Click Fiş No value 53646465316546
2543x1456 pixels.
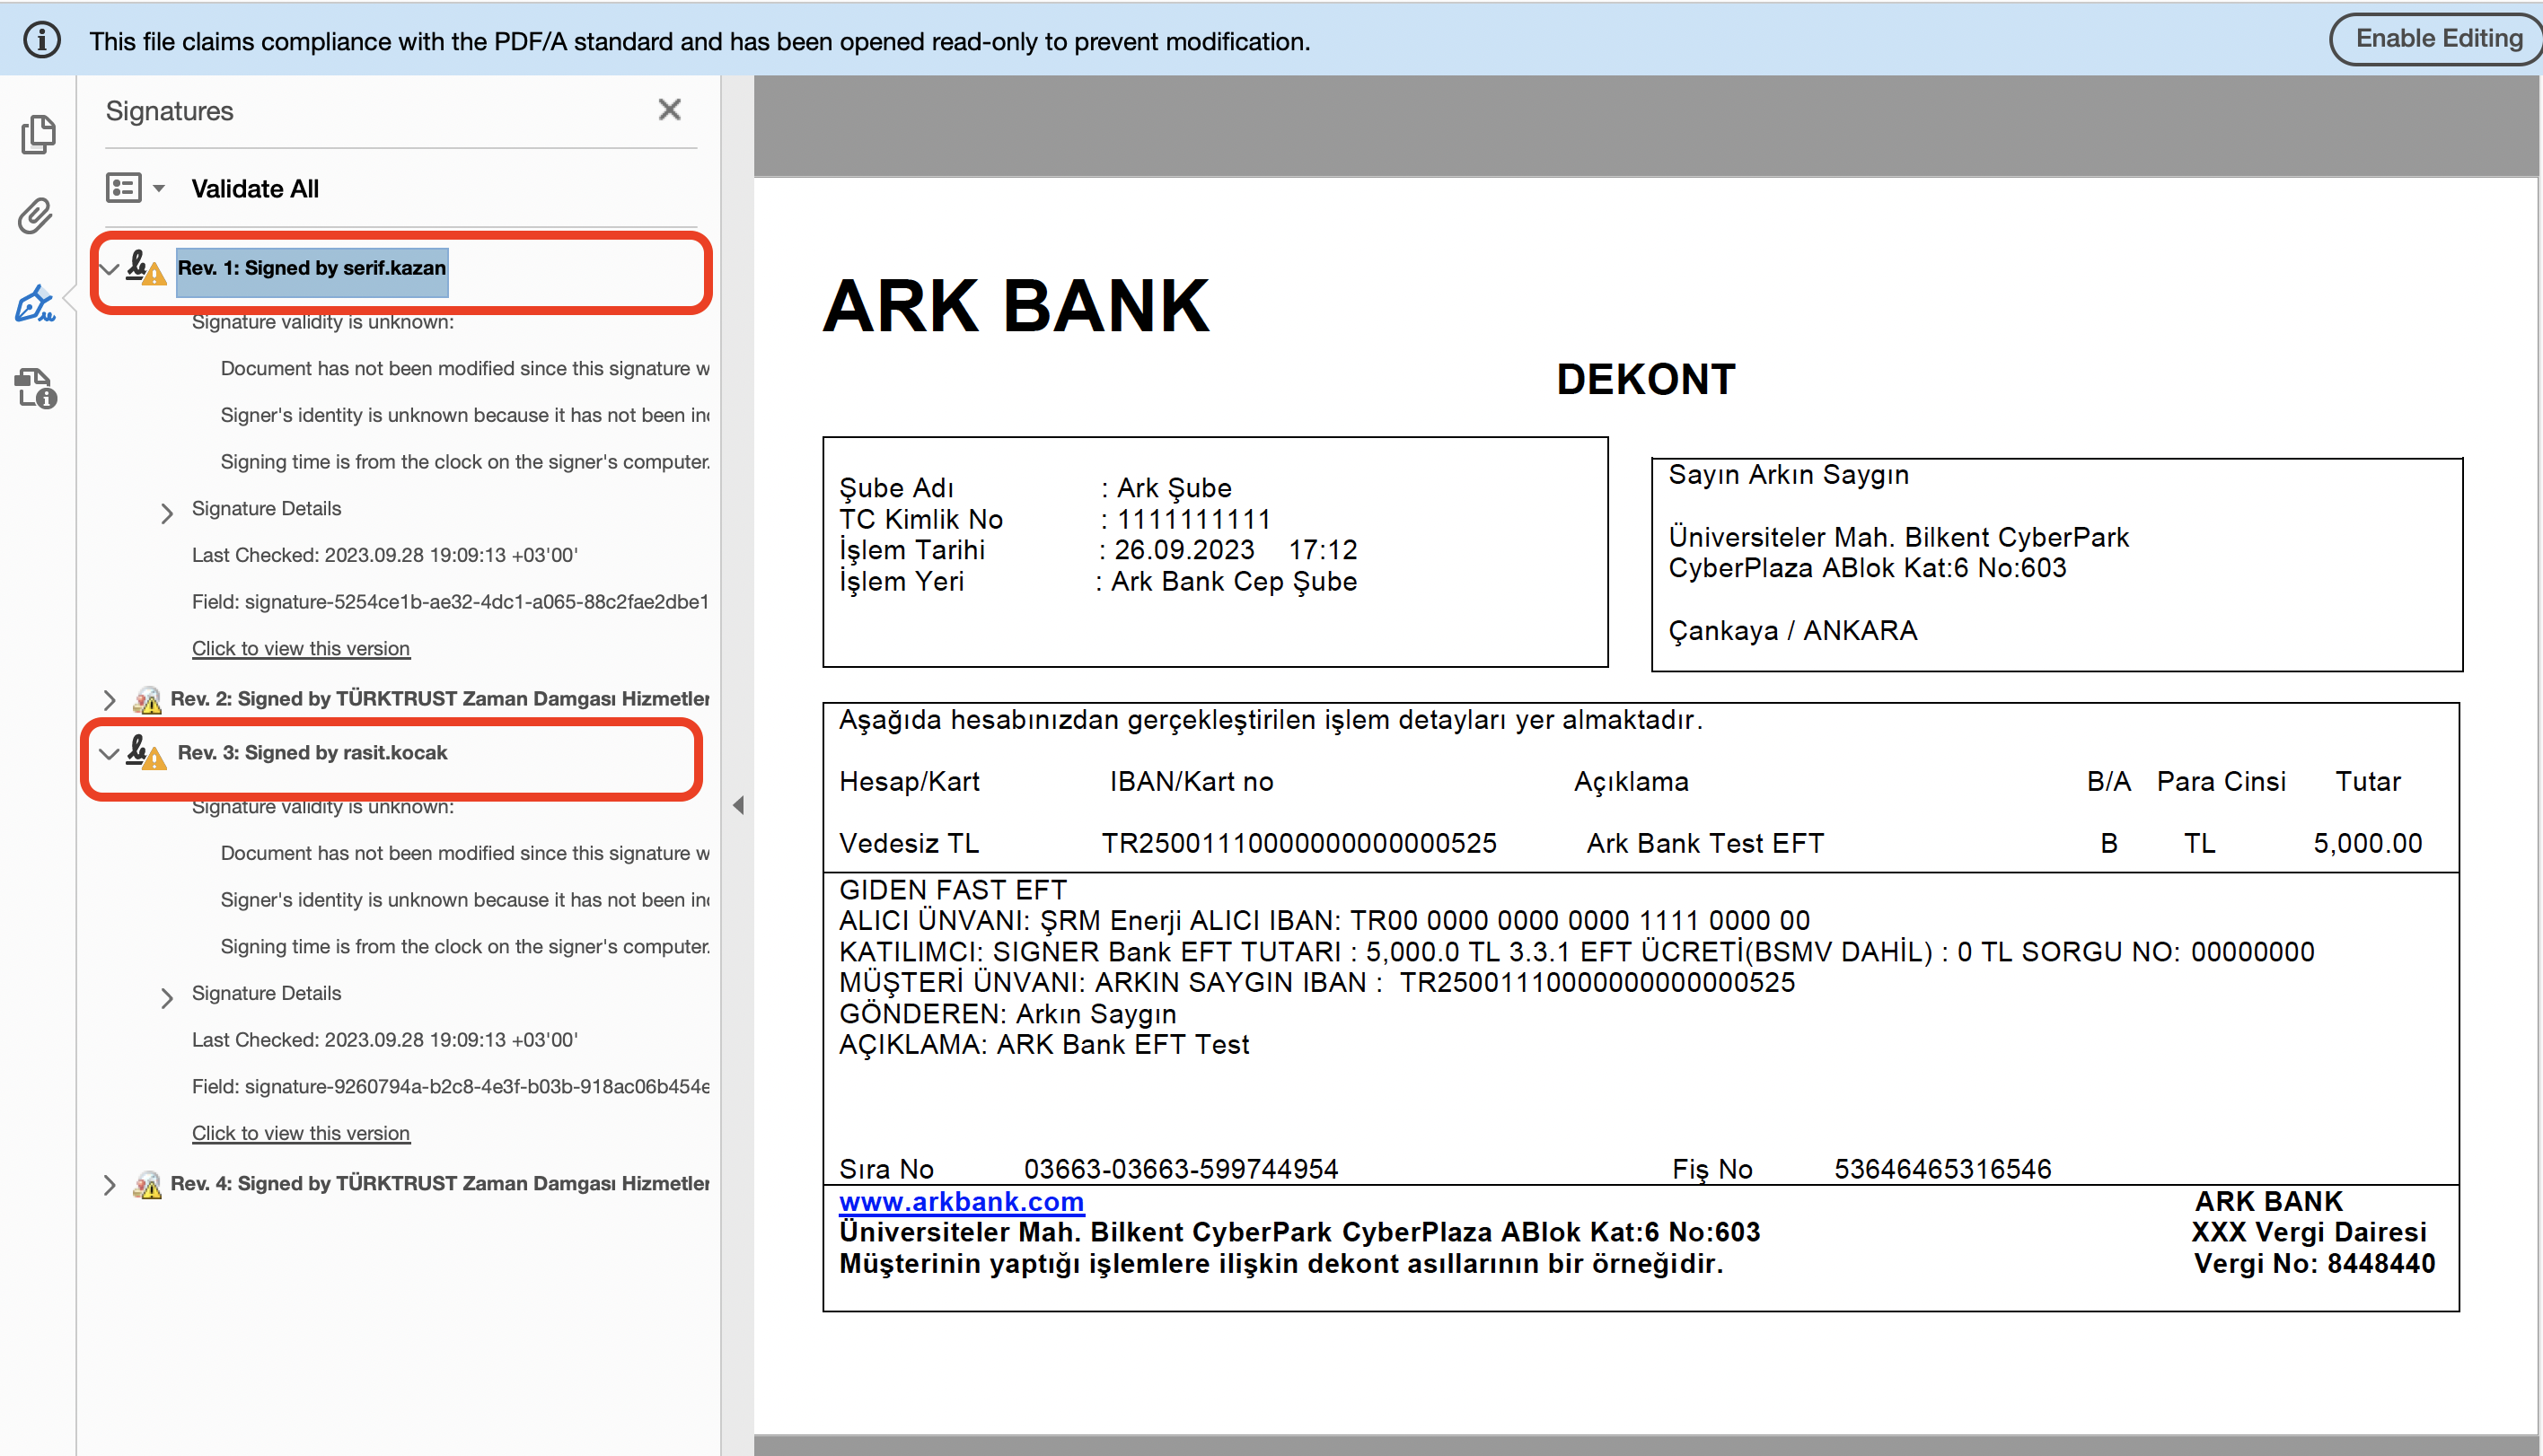[x=1942, y=1168]
